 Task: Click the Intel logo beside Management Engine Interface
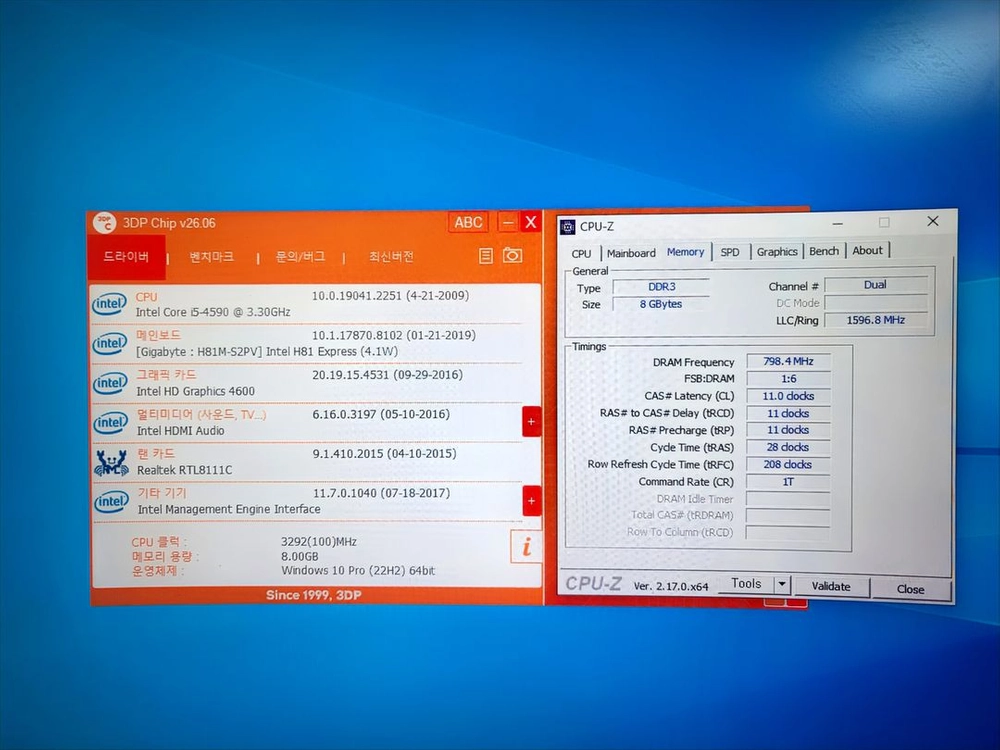(x=110, y=502)
